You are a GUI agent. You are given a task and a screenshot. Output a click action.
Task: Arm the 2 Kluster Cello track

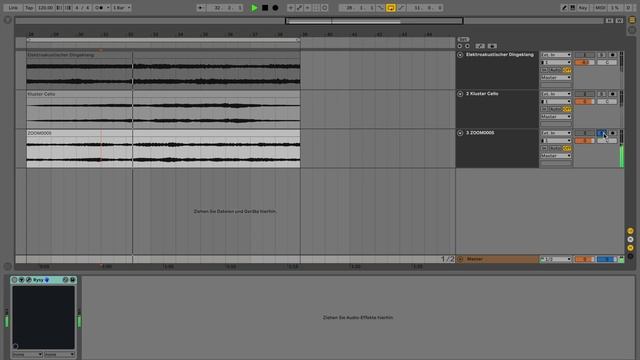(x=612, y=94)
